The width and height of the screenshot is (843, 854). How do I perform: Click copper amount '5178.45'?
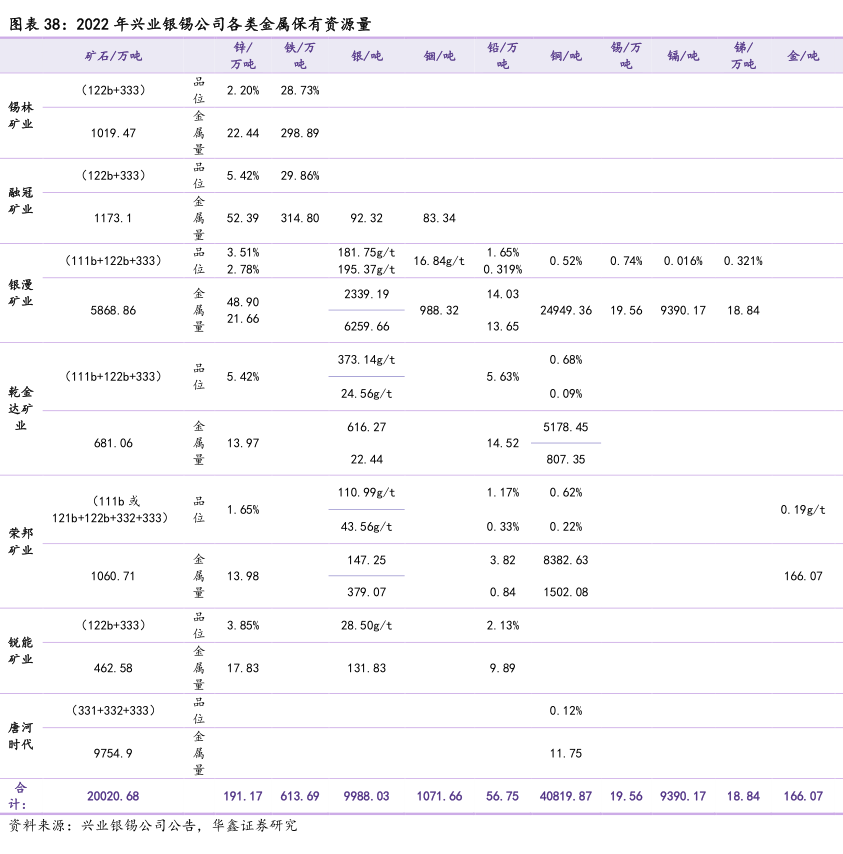566,427
